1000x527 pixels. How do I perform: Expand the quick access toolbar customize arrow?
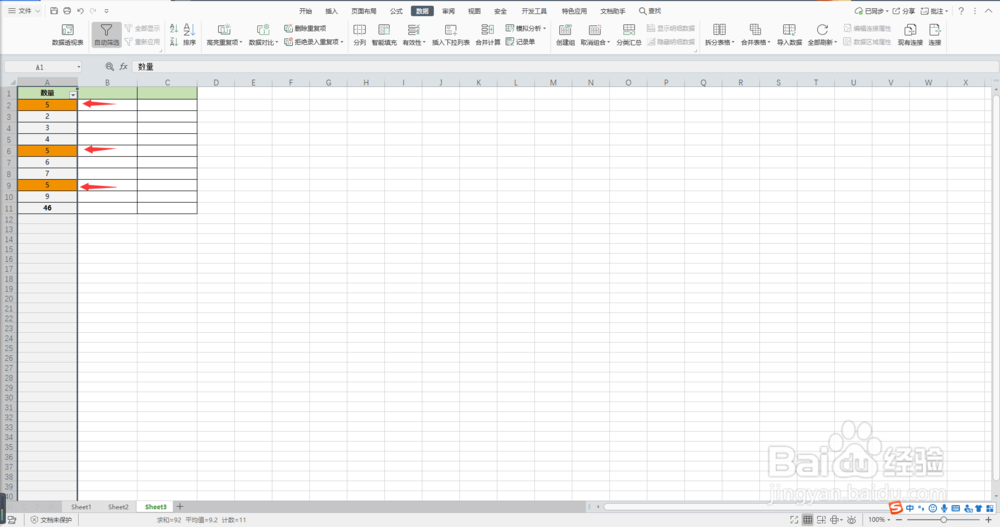(107, 11)
